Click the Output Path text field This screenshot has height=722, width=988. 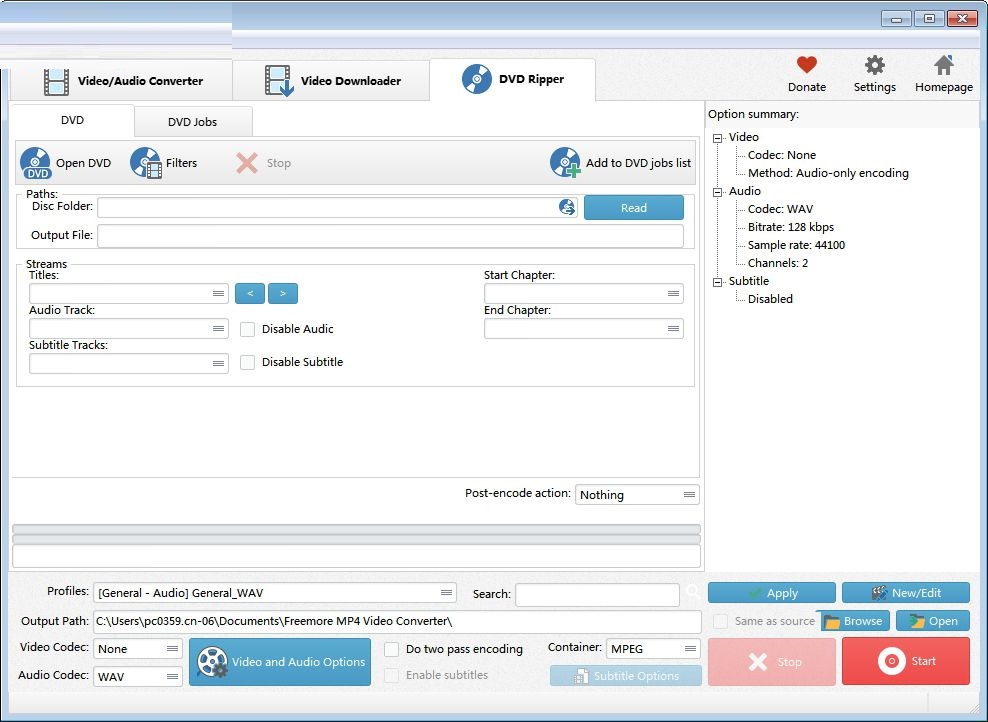398,621
